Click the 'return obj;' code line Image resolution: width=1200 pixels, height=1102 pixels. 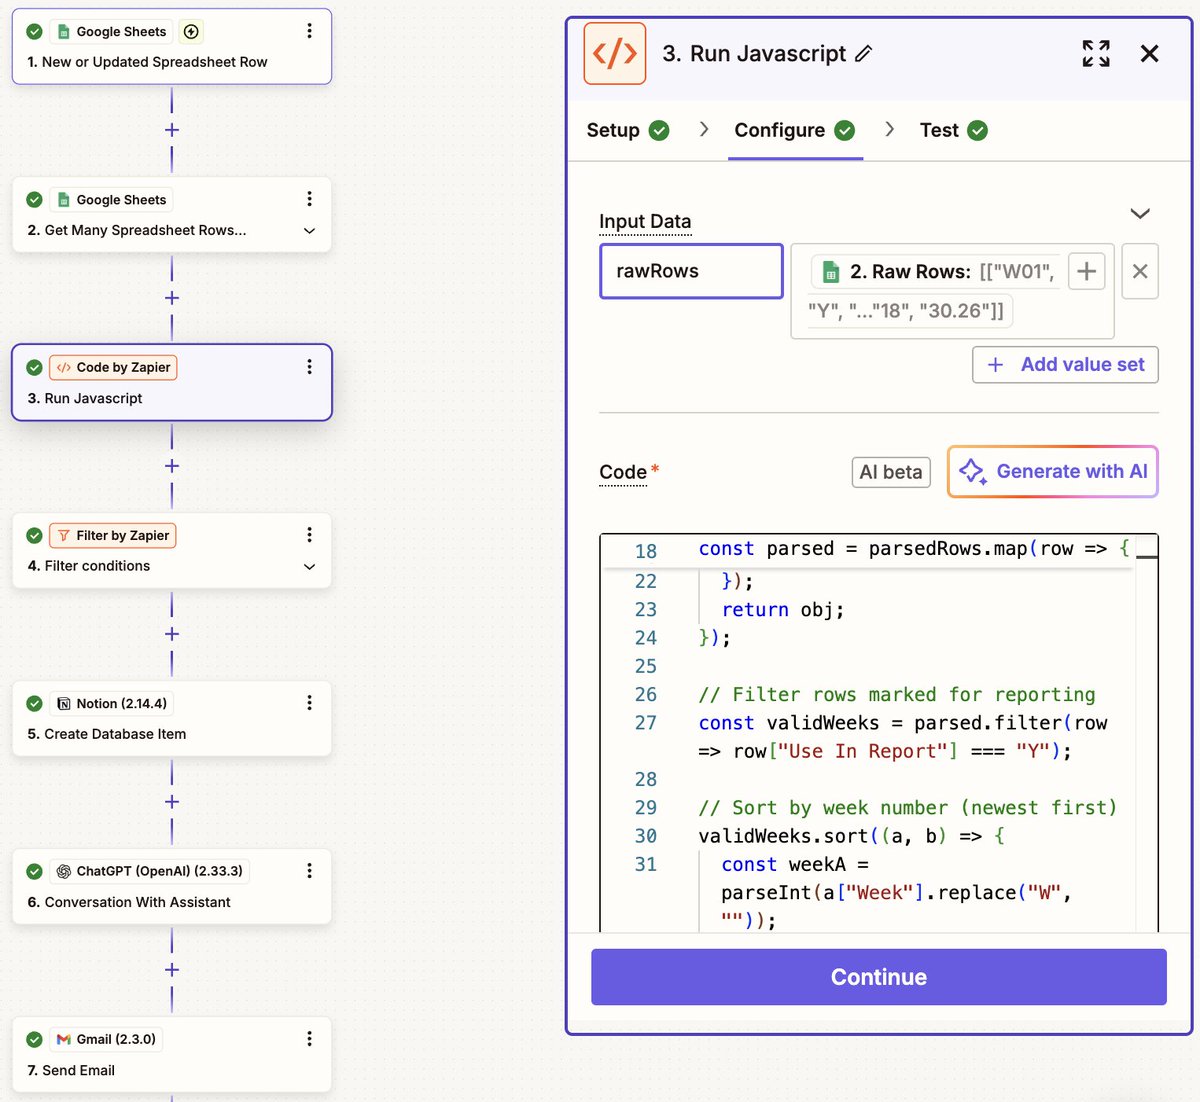783,610
